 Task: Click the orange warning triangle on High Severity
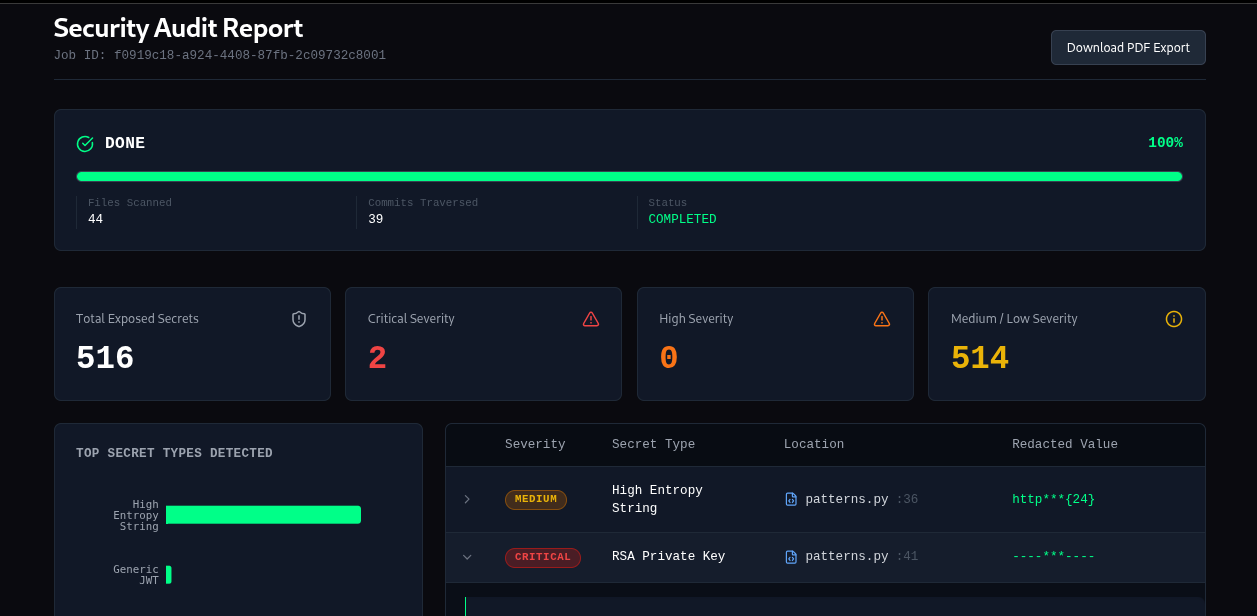[x=882, y=319]
